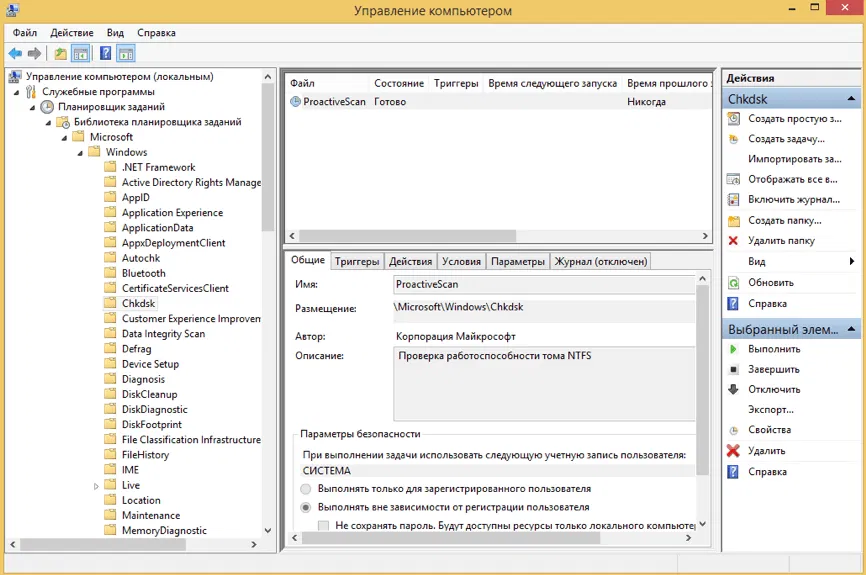The image size is (866, 575).
Task: Click the Up one level folder icon
Action: click(60, 54)
